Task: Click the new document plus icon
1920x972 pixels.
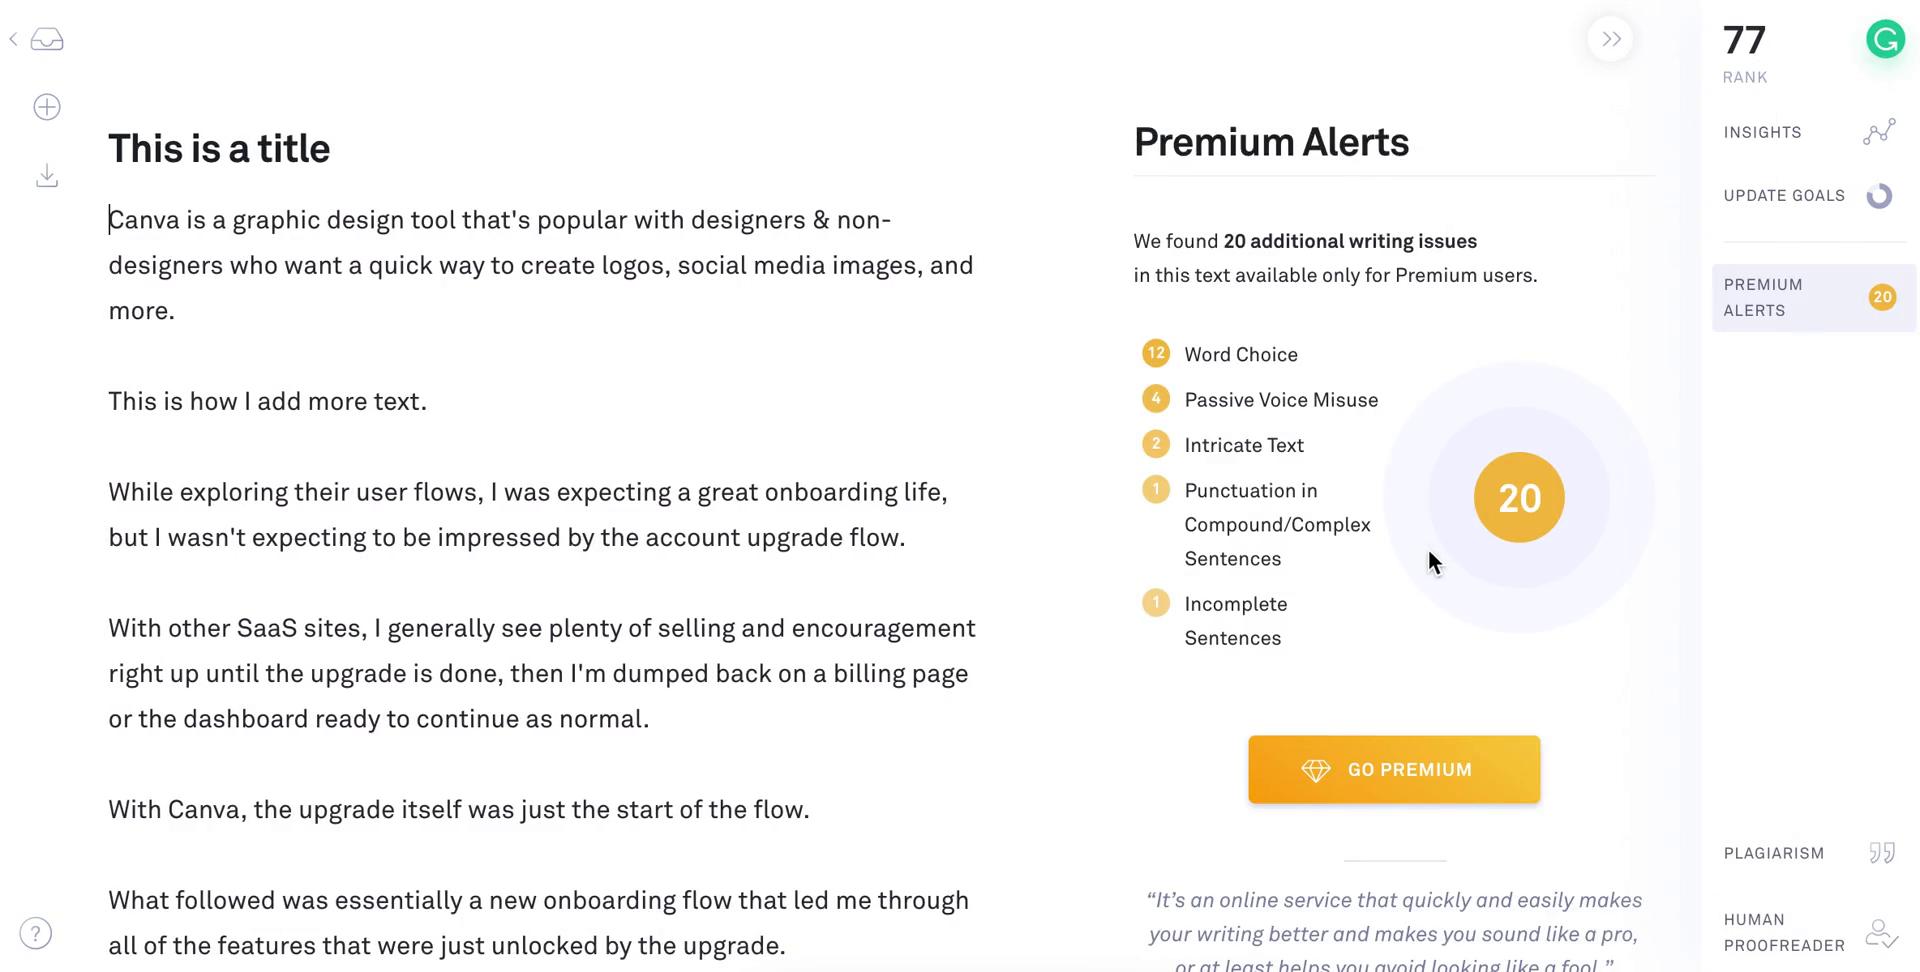Action: (x=47, y=107)
